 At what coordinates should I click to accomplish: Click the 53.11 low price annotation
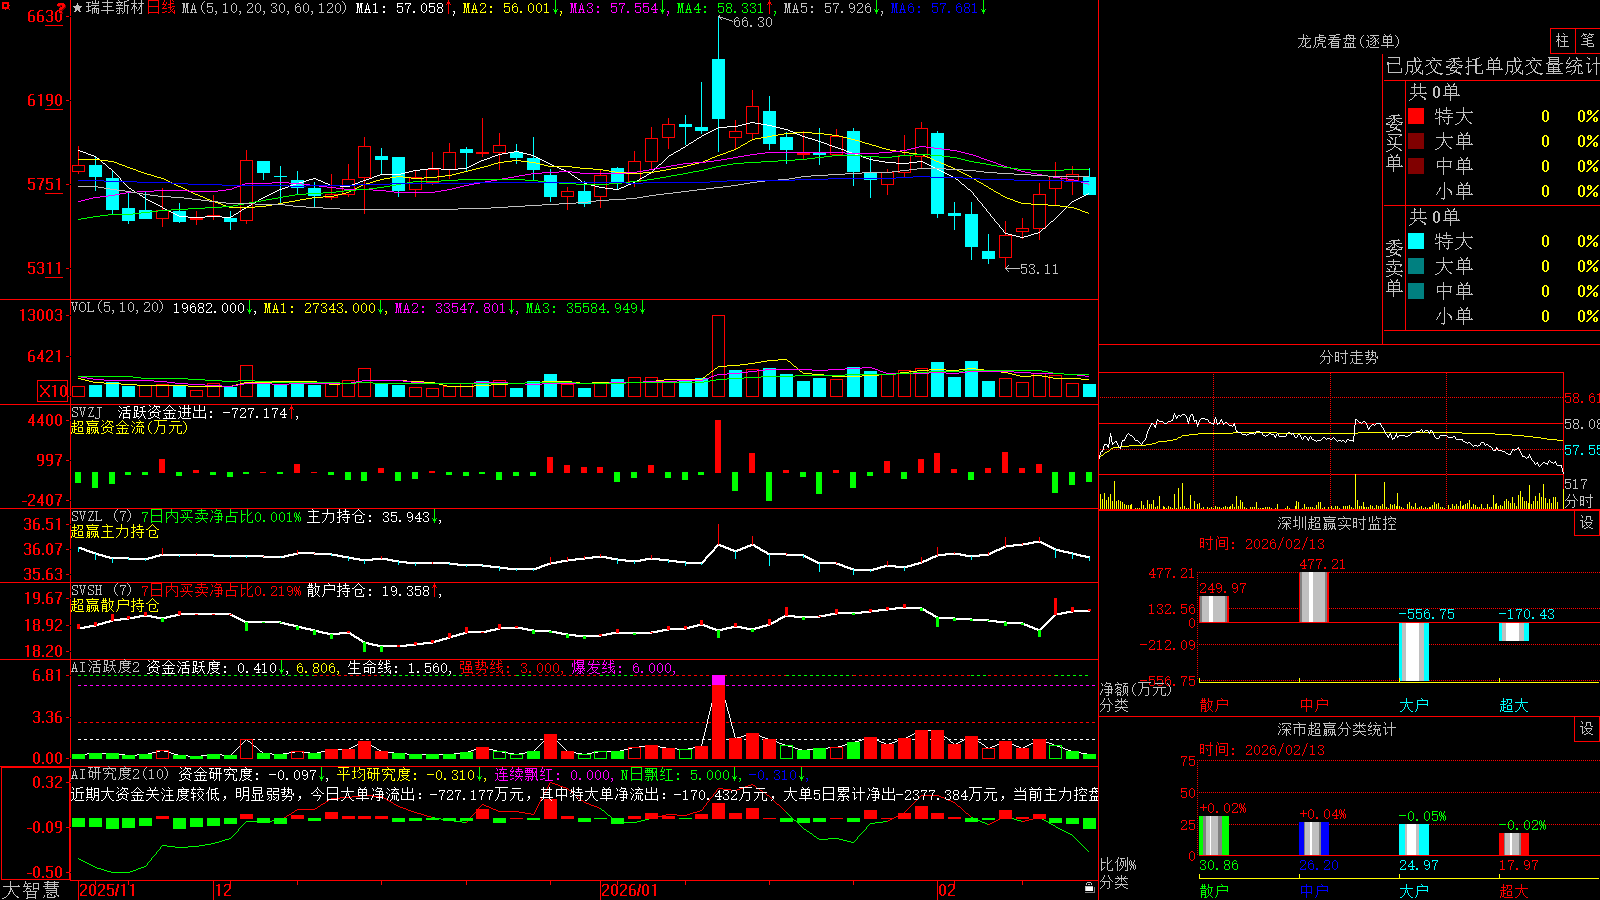click(x=1039, y=269)
